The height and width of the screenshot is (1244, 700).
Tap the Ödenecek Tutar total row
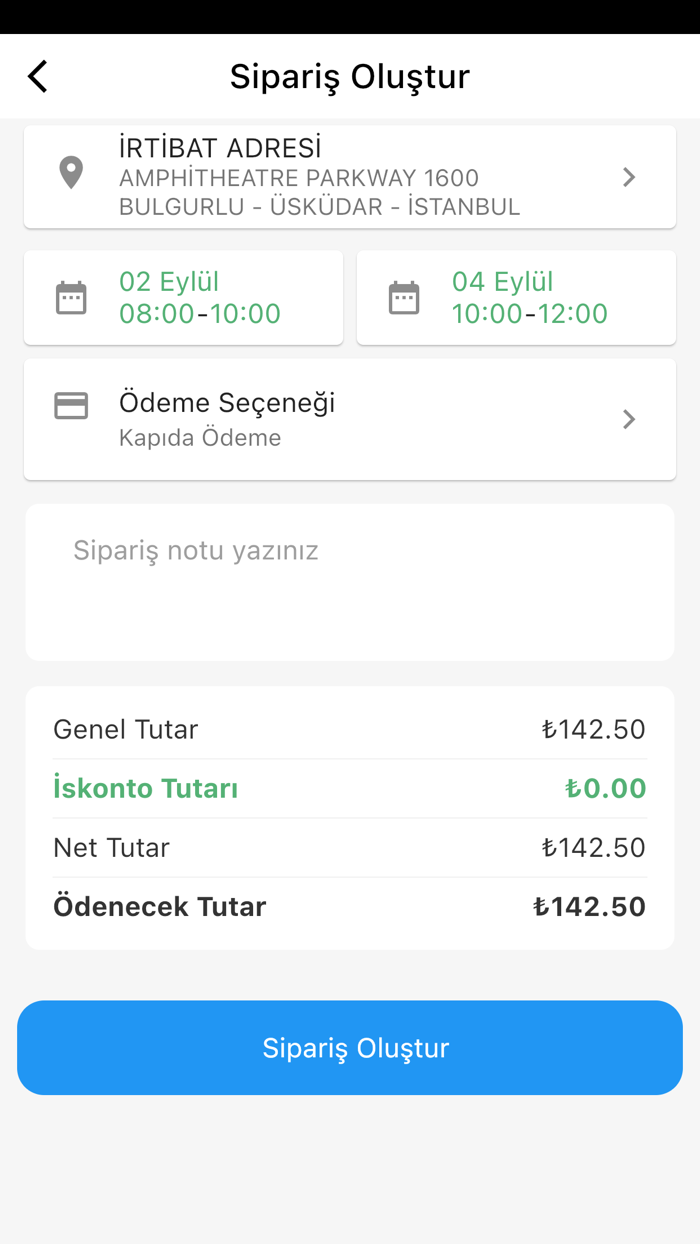[350, 906]
